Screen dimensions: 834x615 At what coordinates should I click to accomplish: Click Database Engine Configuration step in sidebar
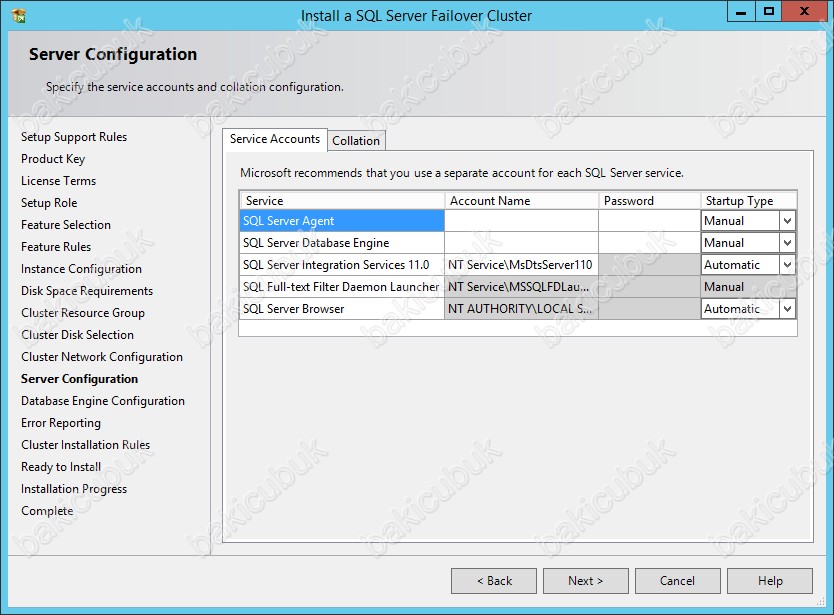pos(103,401)
